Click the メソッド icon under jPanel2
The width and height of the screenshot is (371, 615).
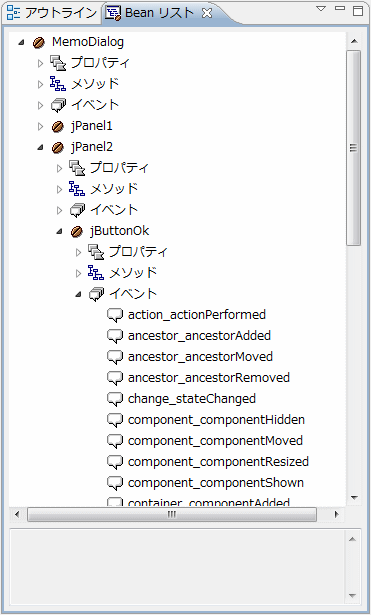click(77, 189)
